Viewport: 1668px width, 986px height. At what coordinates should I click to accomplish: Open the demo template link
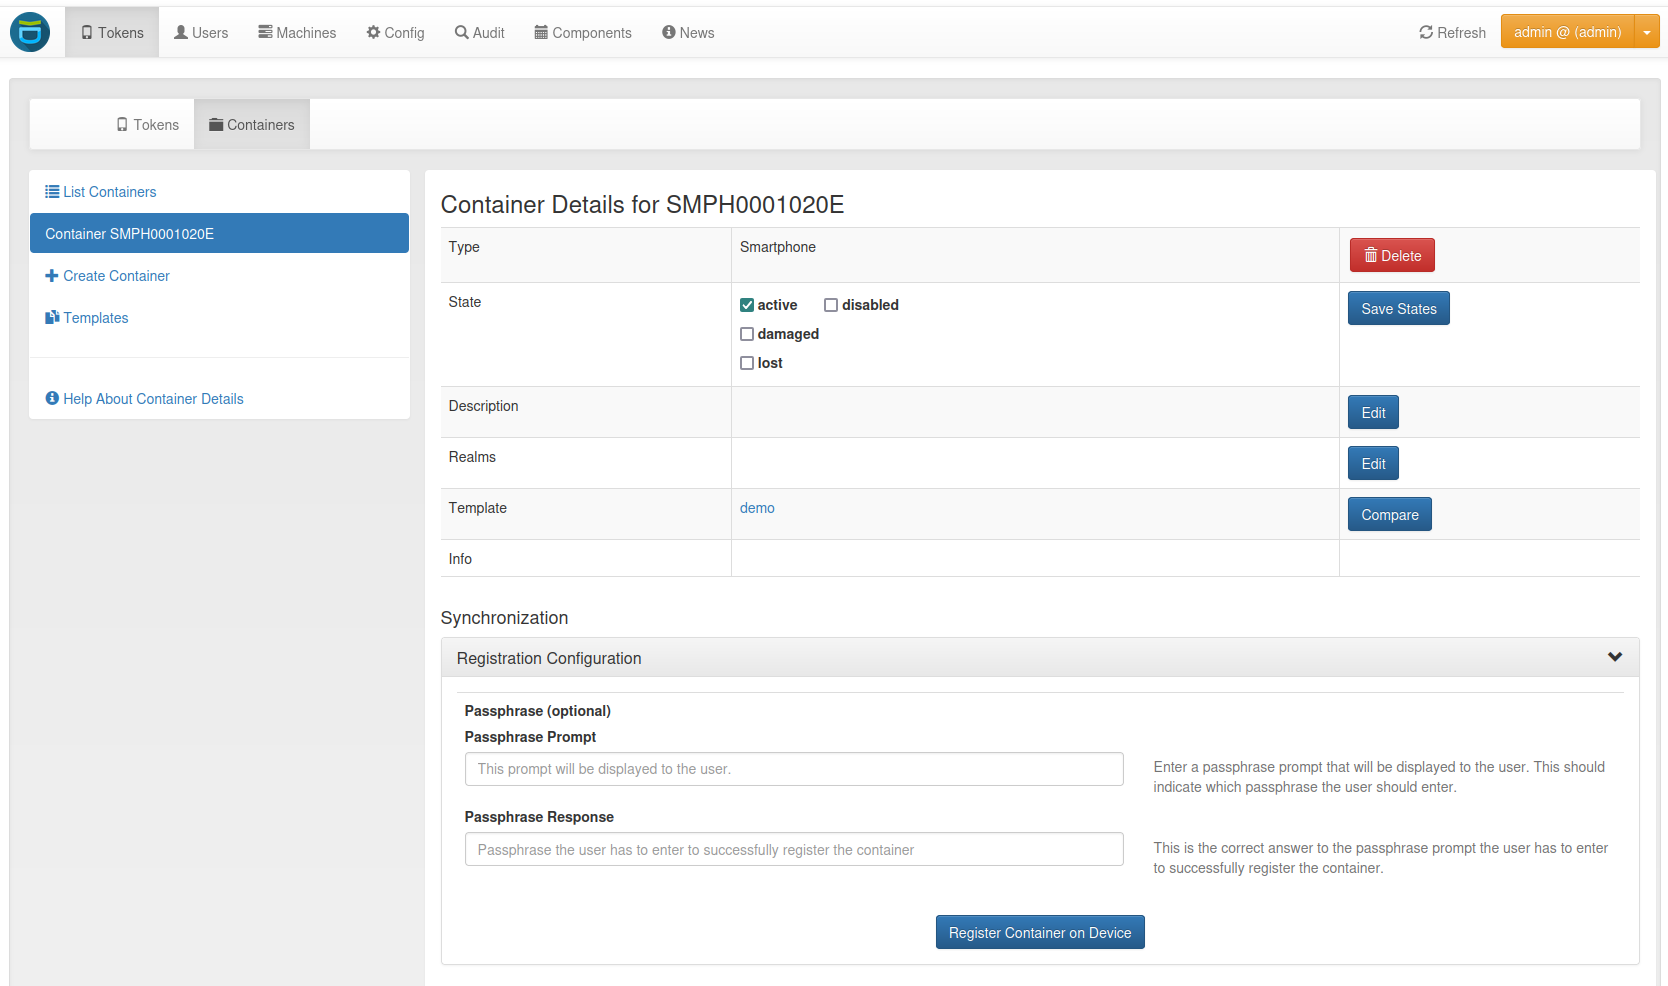point(757,508)
